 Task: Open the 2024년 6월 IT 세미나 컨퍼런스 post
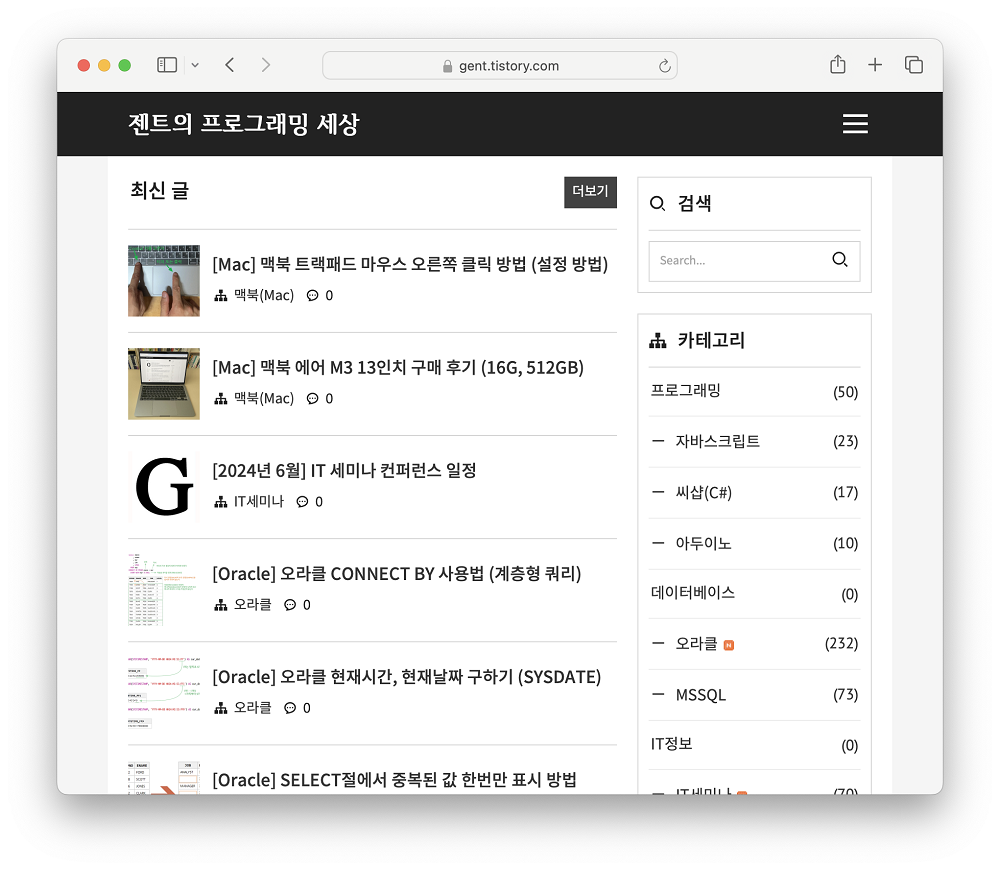344,471
